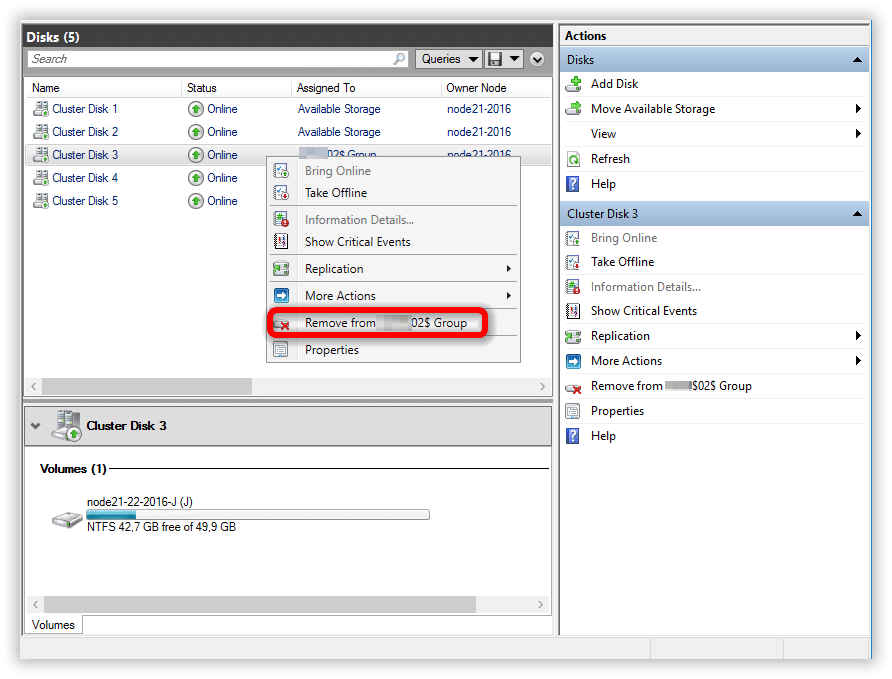The height and width of the screenshot is (679, 892).
Task: Switch to the Volumes tab
Action: [x=53, y=625]
